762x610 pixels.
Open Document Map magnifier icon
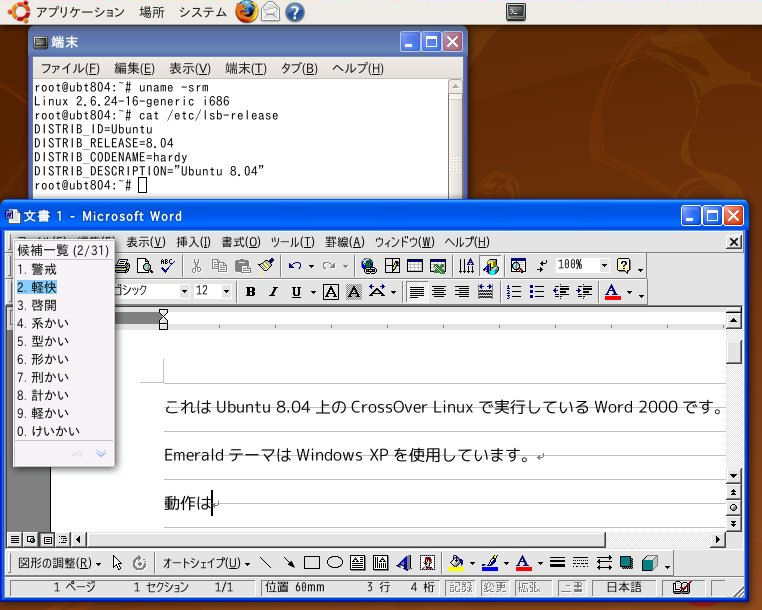pyautogui.click(x=518, y=265)
